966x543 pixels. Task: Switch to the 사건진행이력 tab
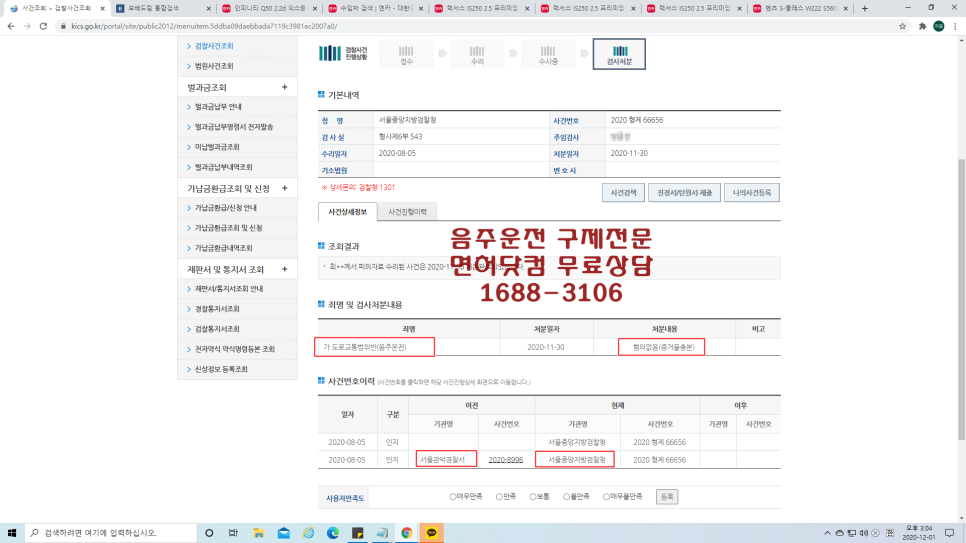coord(407,212)
